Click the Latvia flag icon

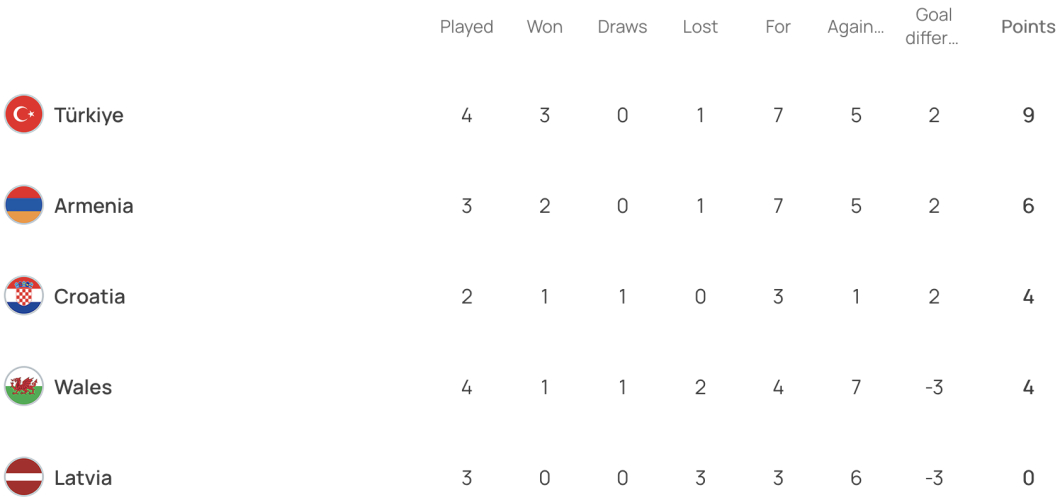pyautogui.click(x=24, y=477)
